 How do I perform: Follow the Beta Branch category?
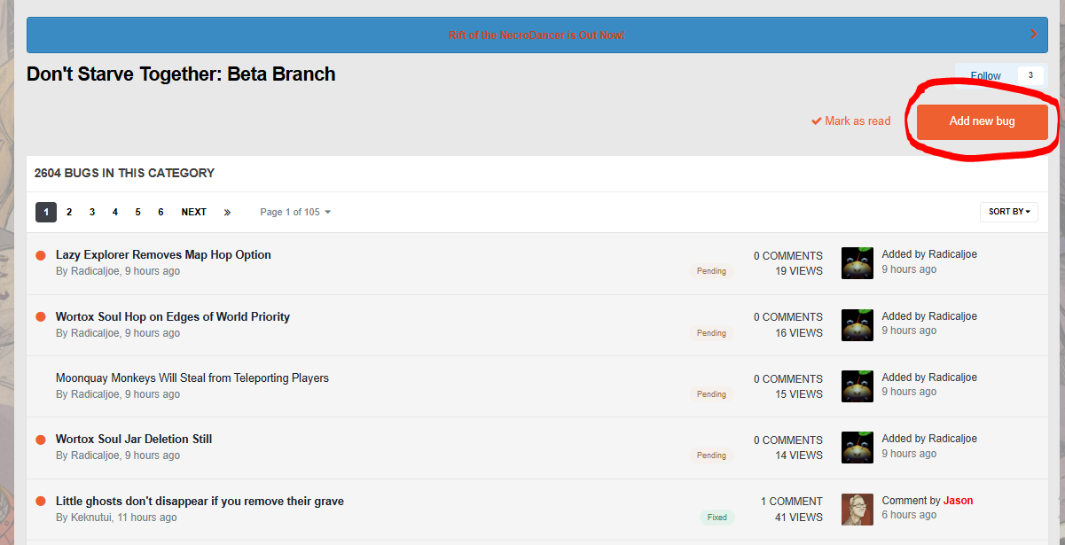pos(986,76)
